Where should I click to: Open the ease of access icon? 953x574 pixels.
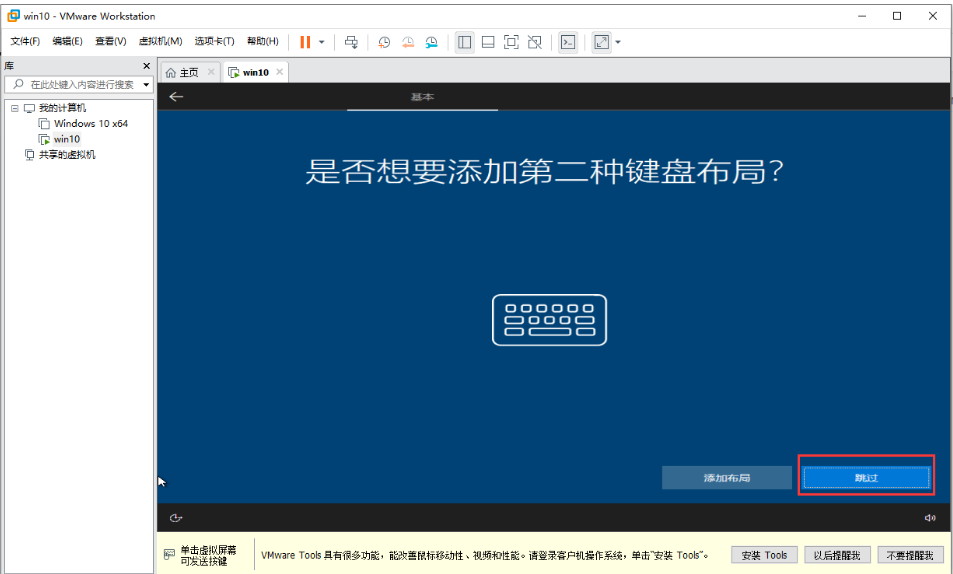(x=176, y=518)
